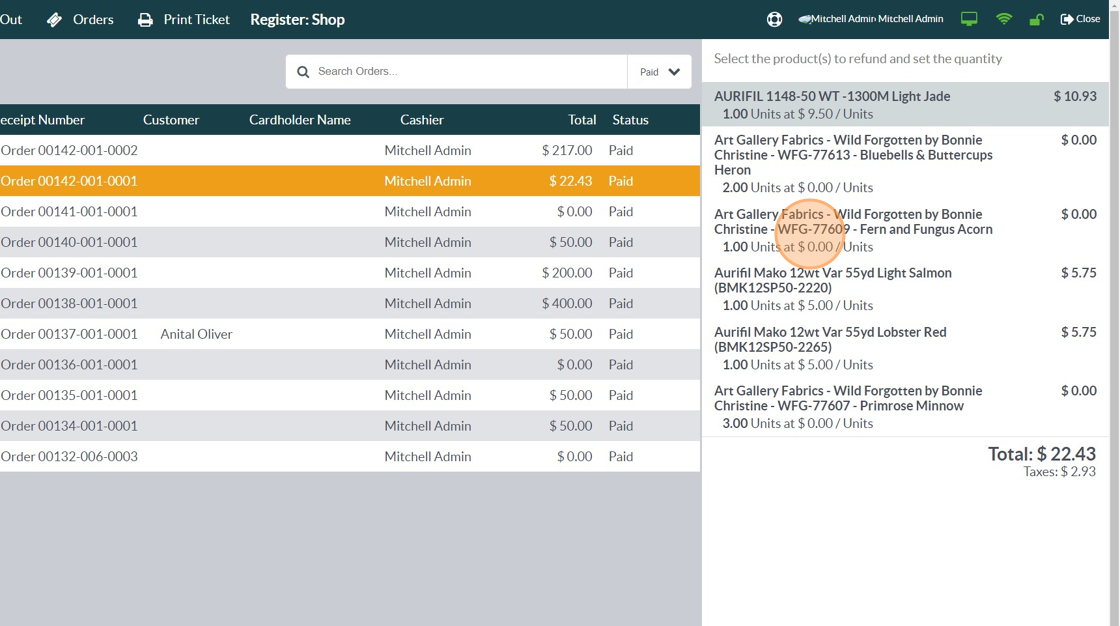Click the Customer column header
Viewport: 1120px width, 626px height.
[x=171, y=120]
